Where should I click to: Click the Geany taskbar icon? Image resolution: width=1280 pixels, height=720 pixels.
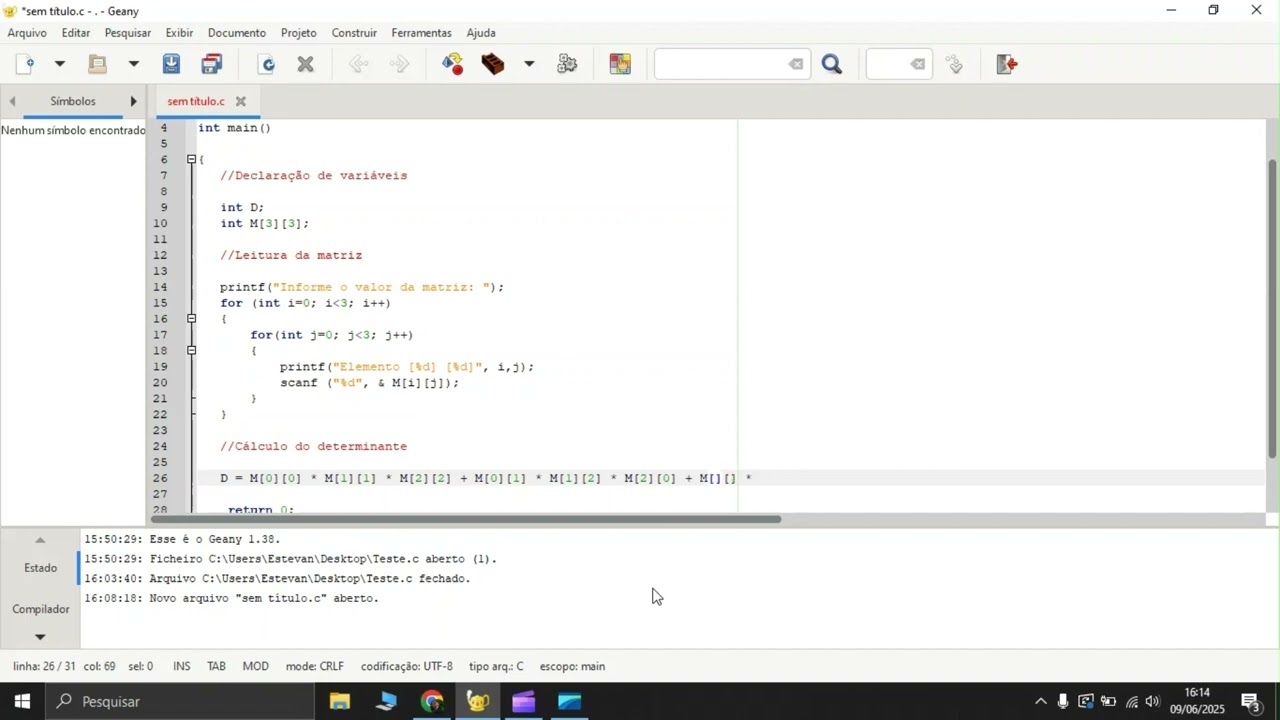478,702
